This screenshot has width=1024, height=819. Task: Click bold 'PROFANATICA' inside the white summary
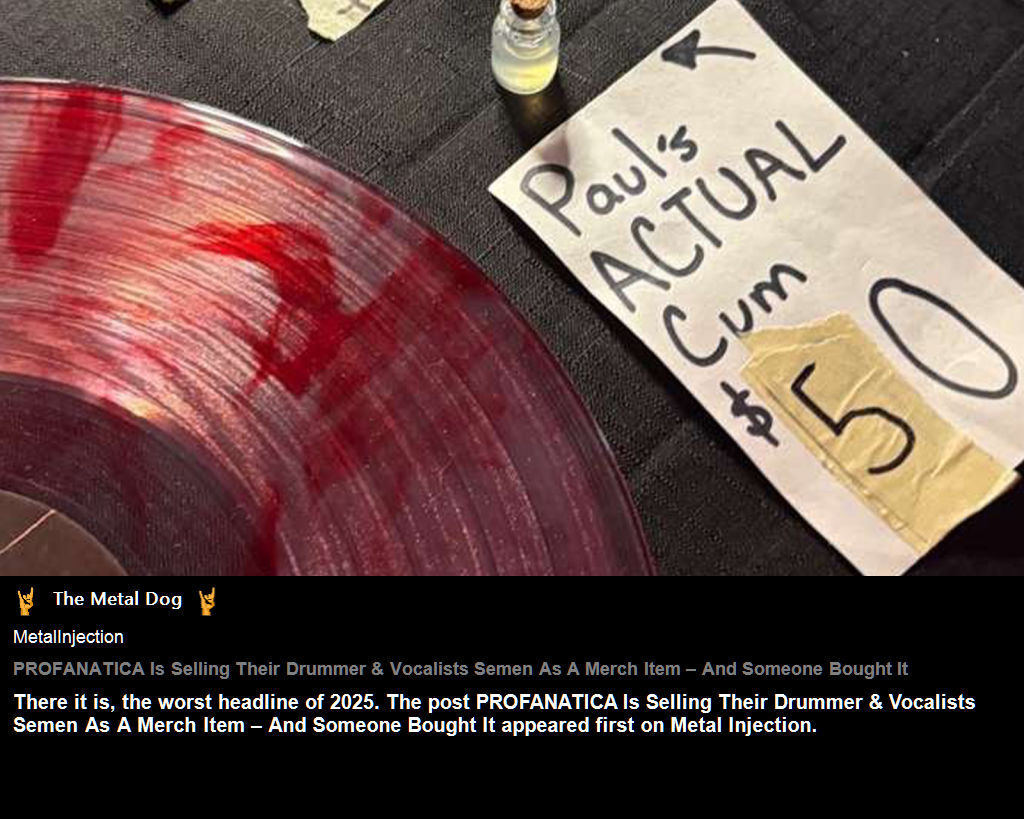click(547, 702)
